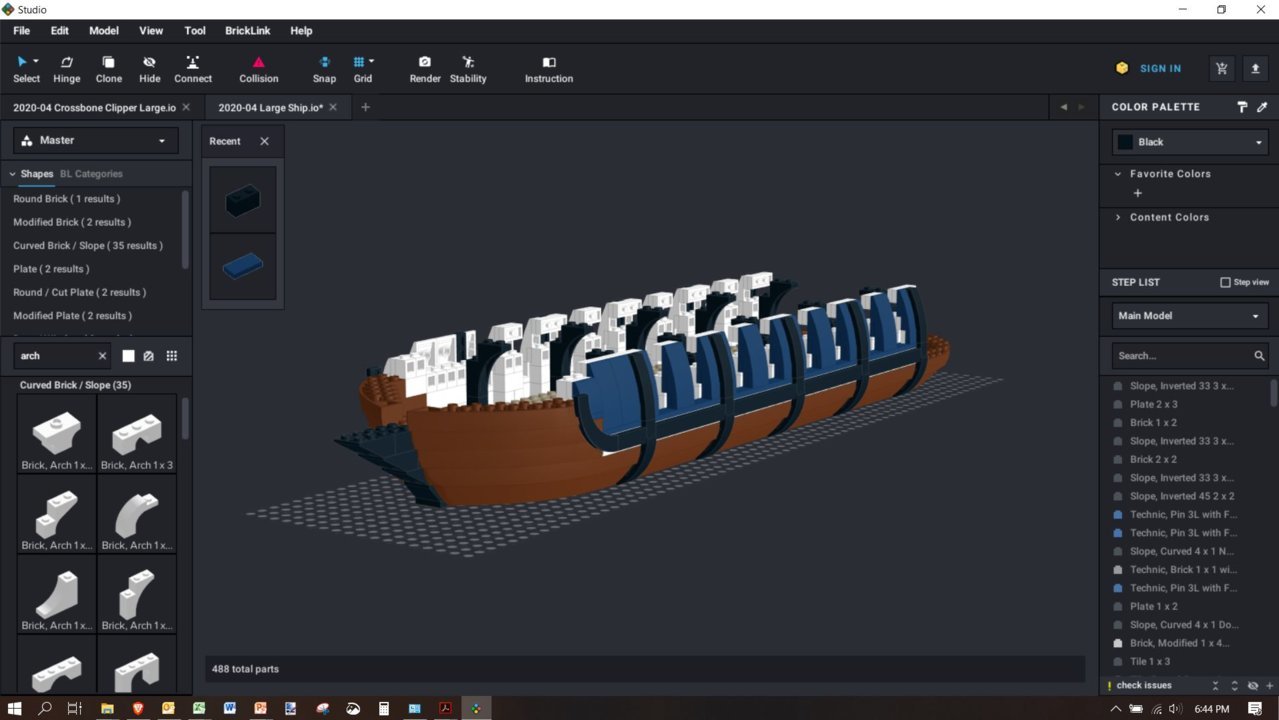This screenshot has width=1279, height=720.
Task: Select the Select tool icon
Action: [22, 62]
